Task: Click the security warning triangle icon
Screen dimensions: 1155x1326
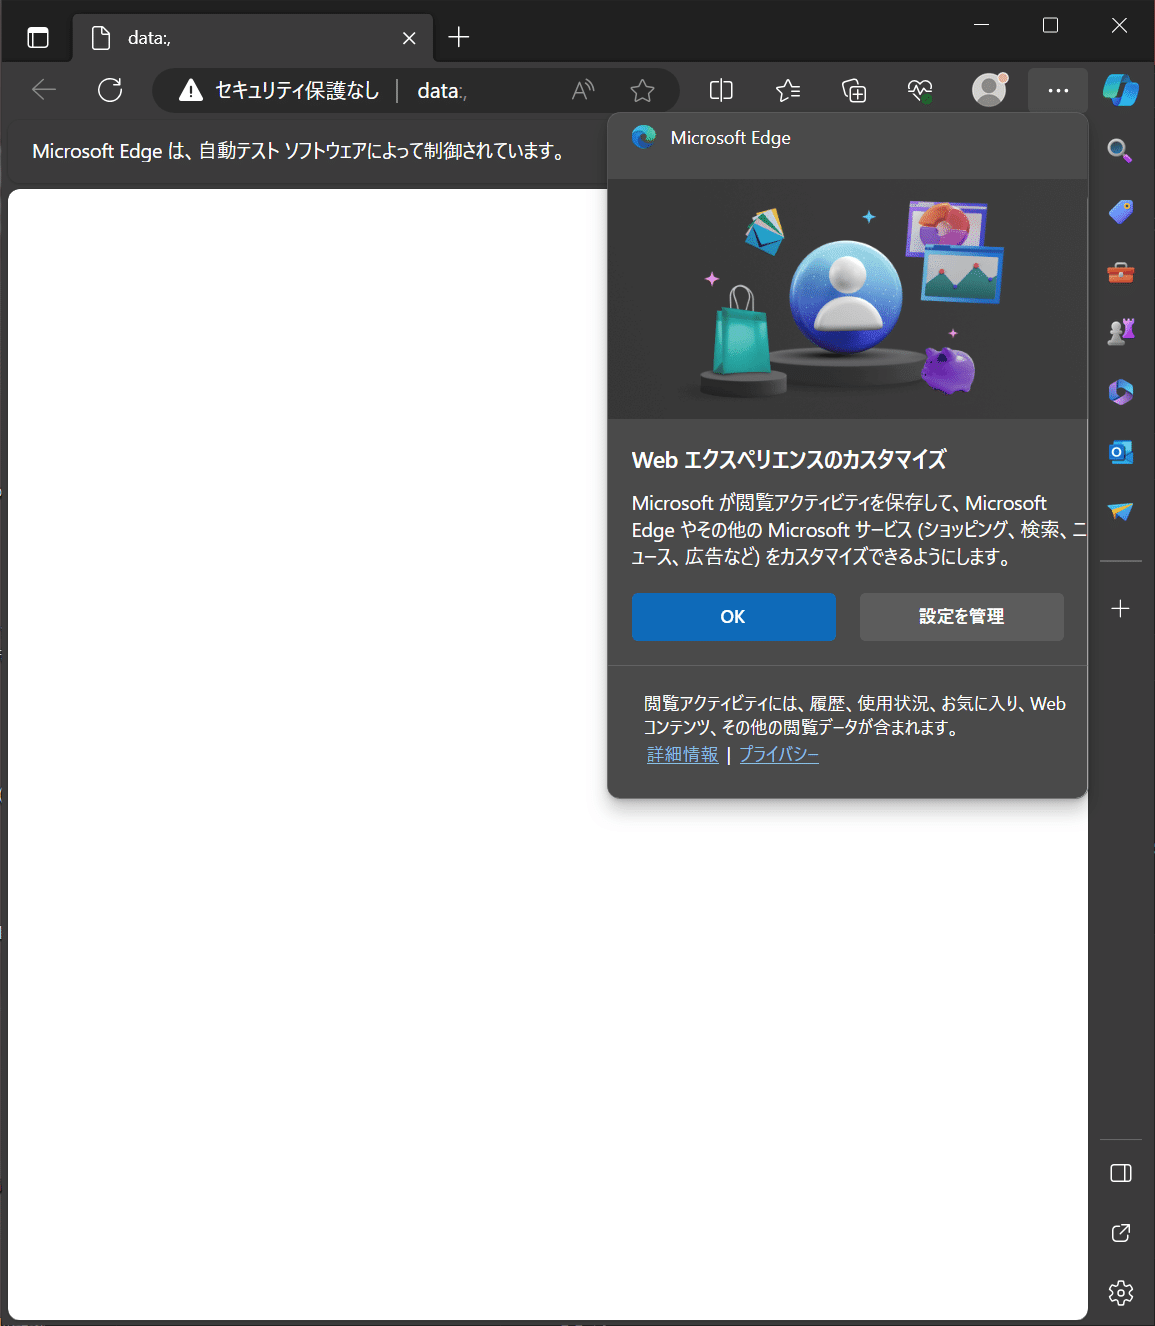Action: click(190, 91)
